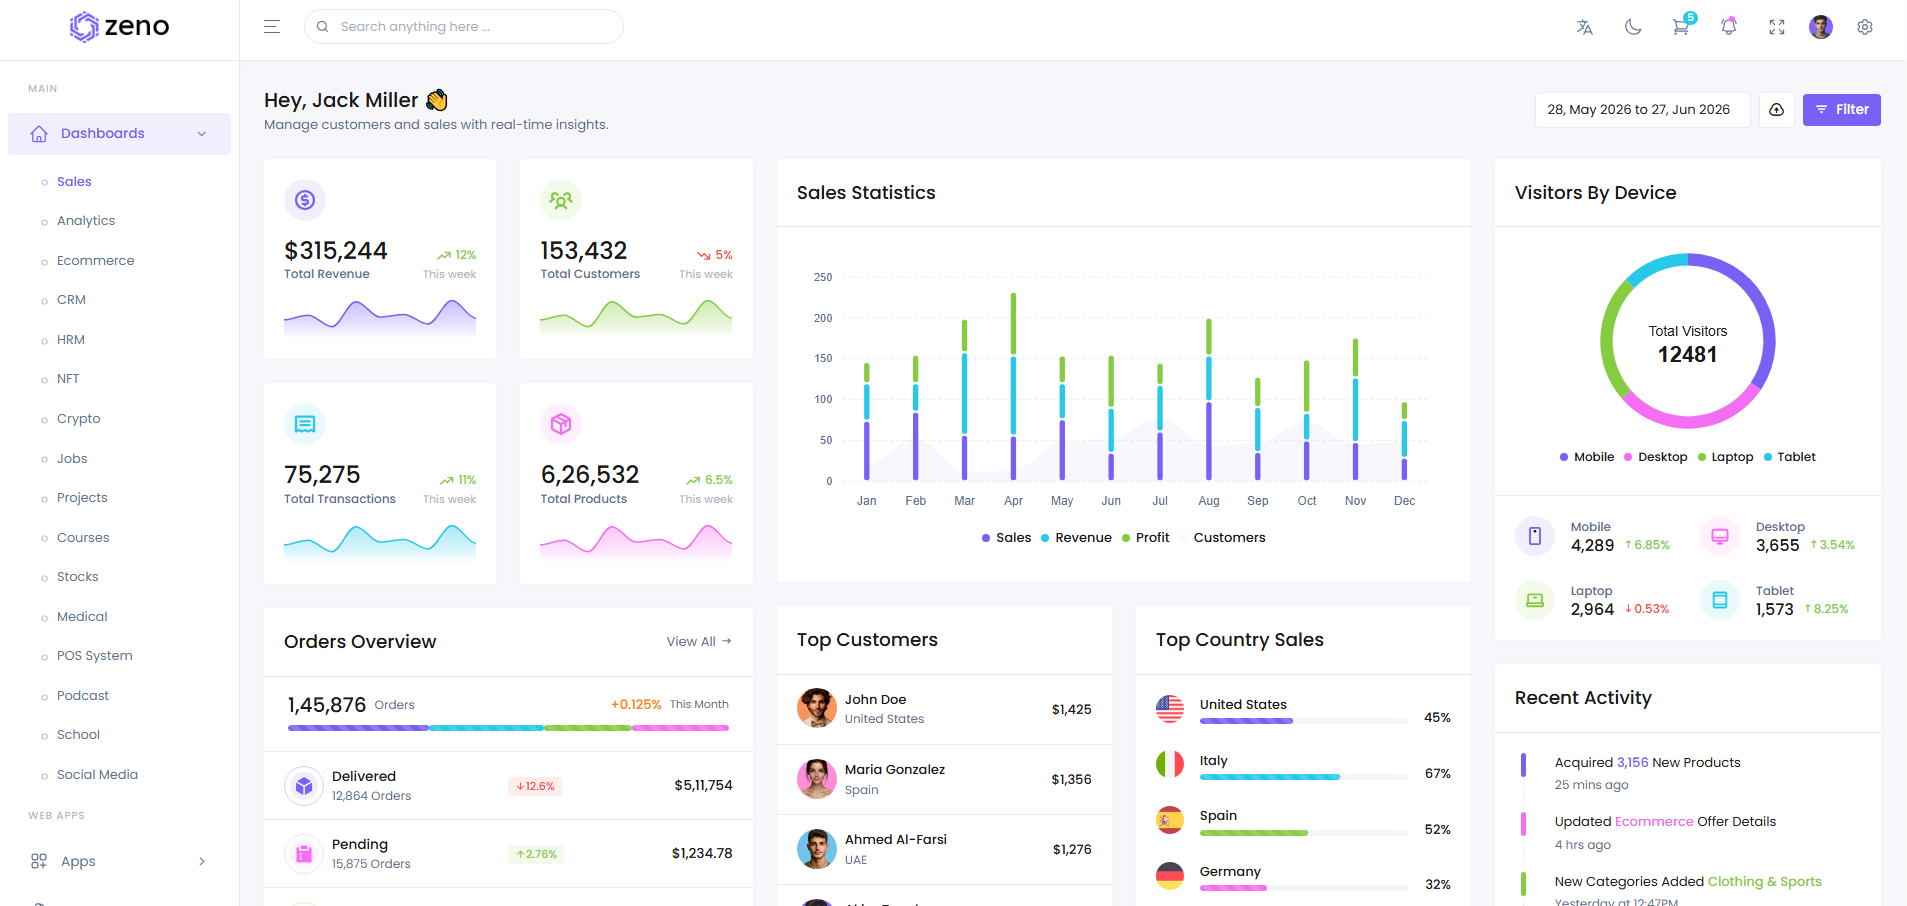This screenshot has width=1907, height=906.
Task: Open the settings gear icon
Action: [1865, 27]
